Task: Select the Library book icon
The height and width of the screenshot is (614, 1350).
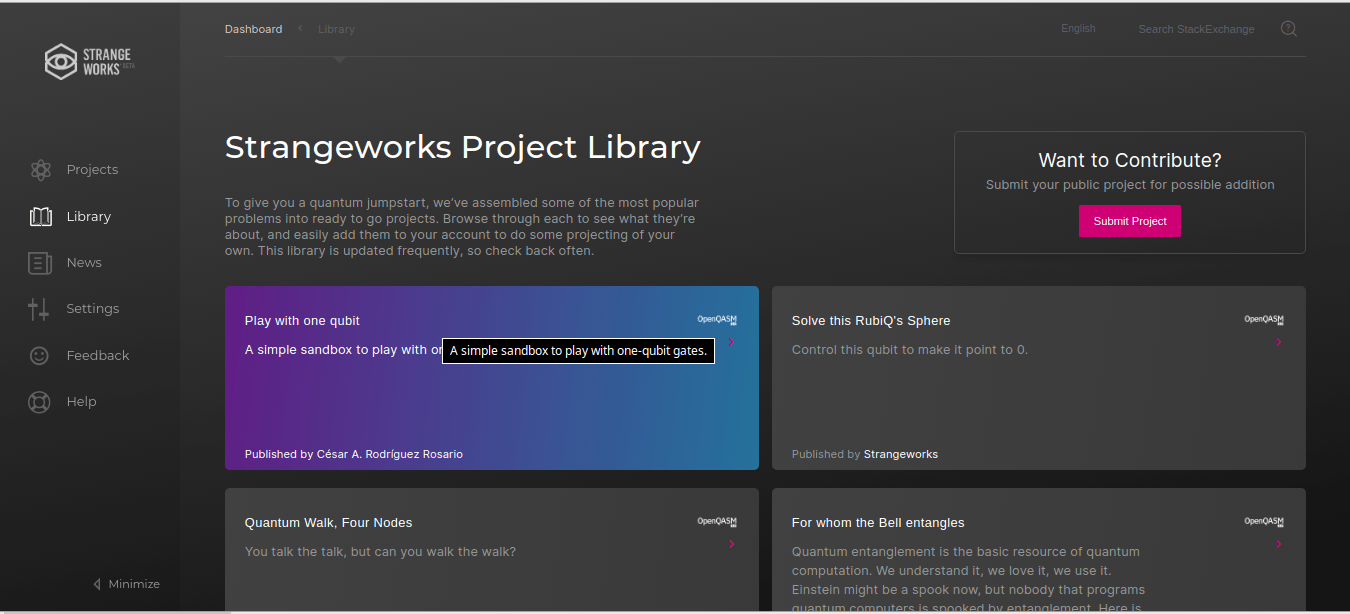Action: pos(40,216)
